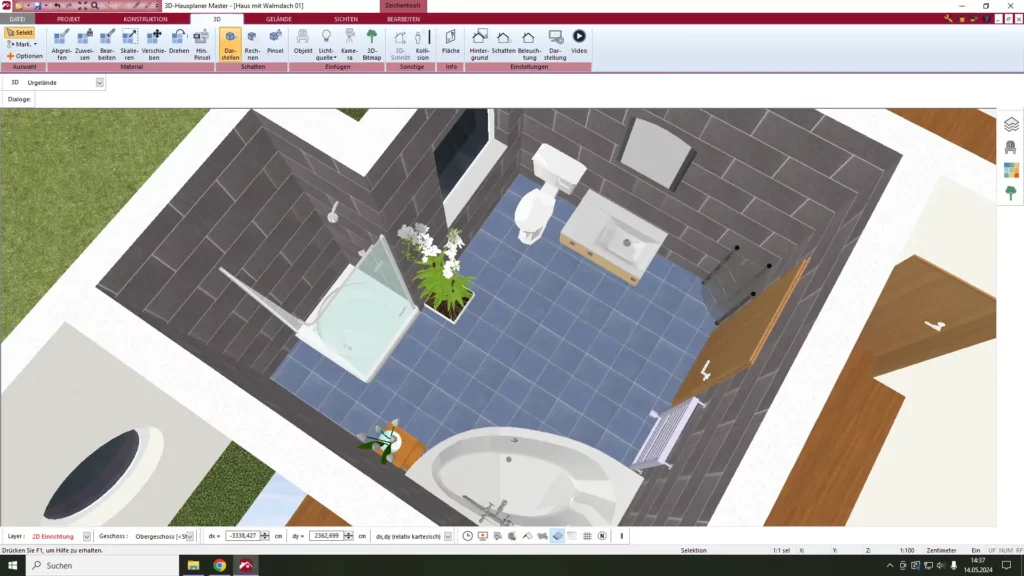The image size is (1024, 576).
Task: Open the GELÄNDE ribbon tab
Action: [279, 19]
